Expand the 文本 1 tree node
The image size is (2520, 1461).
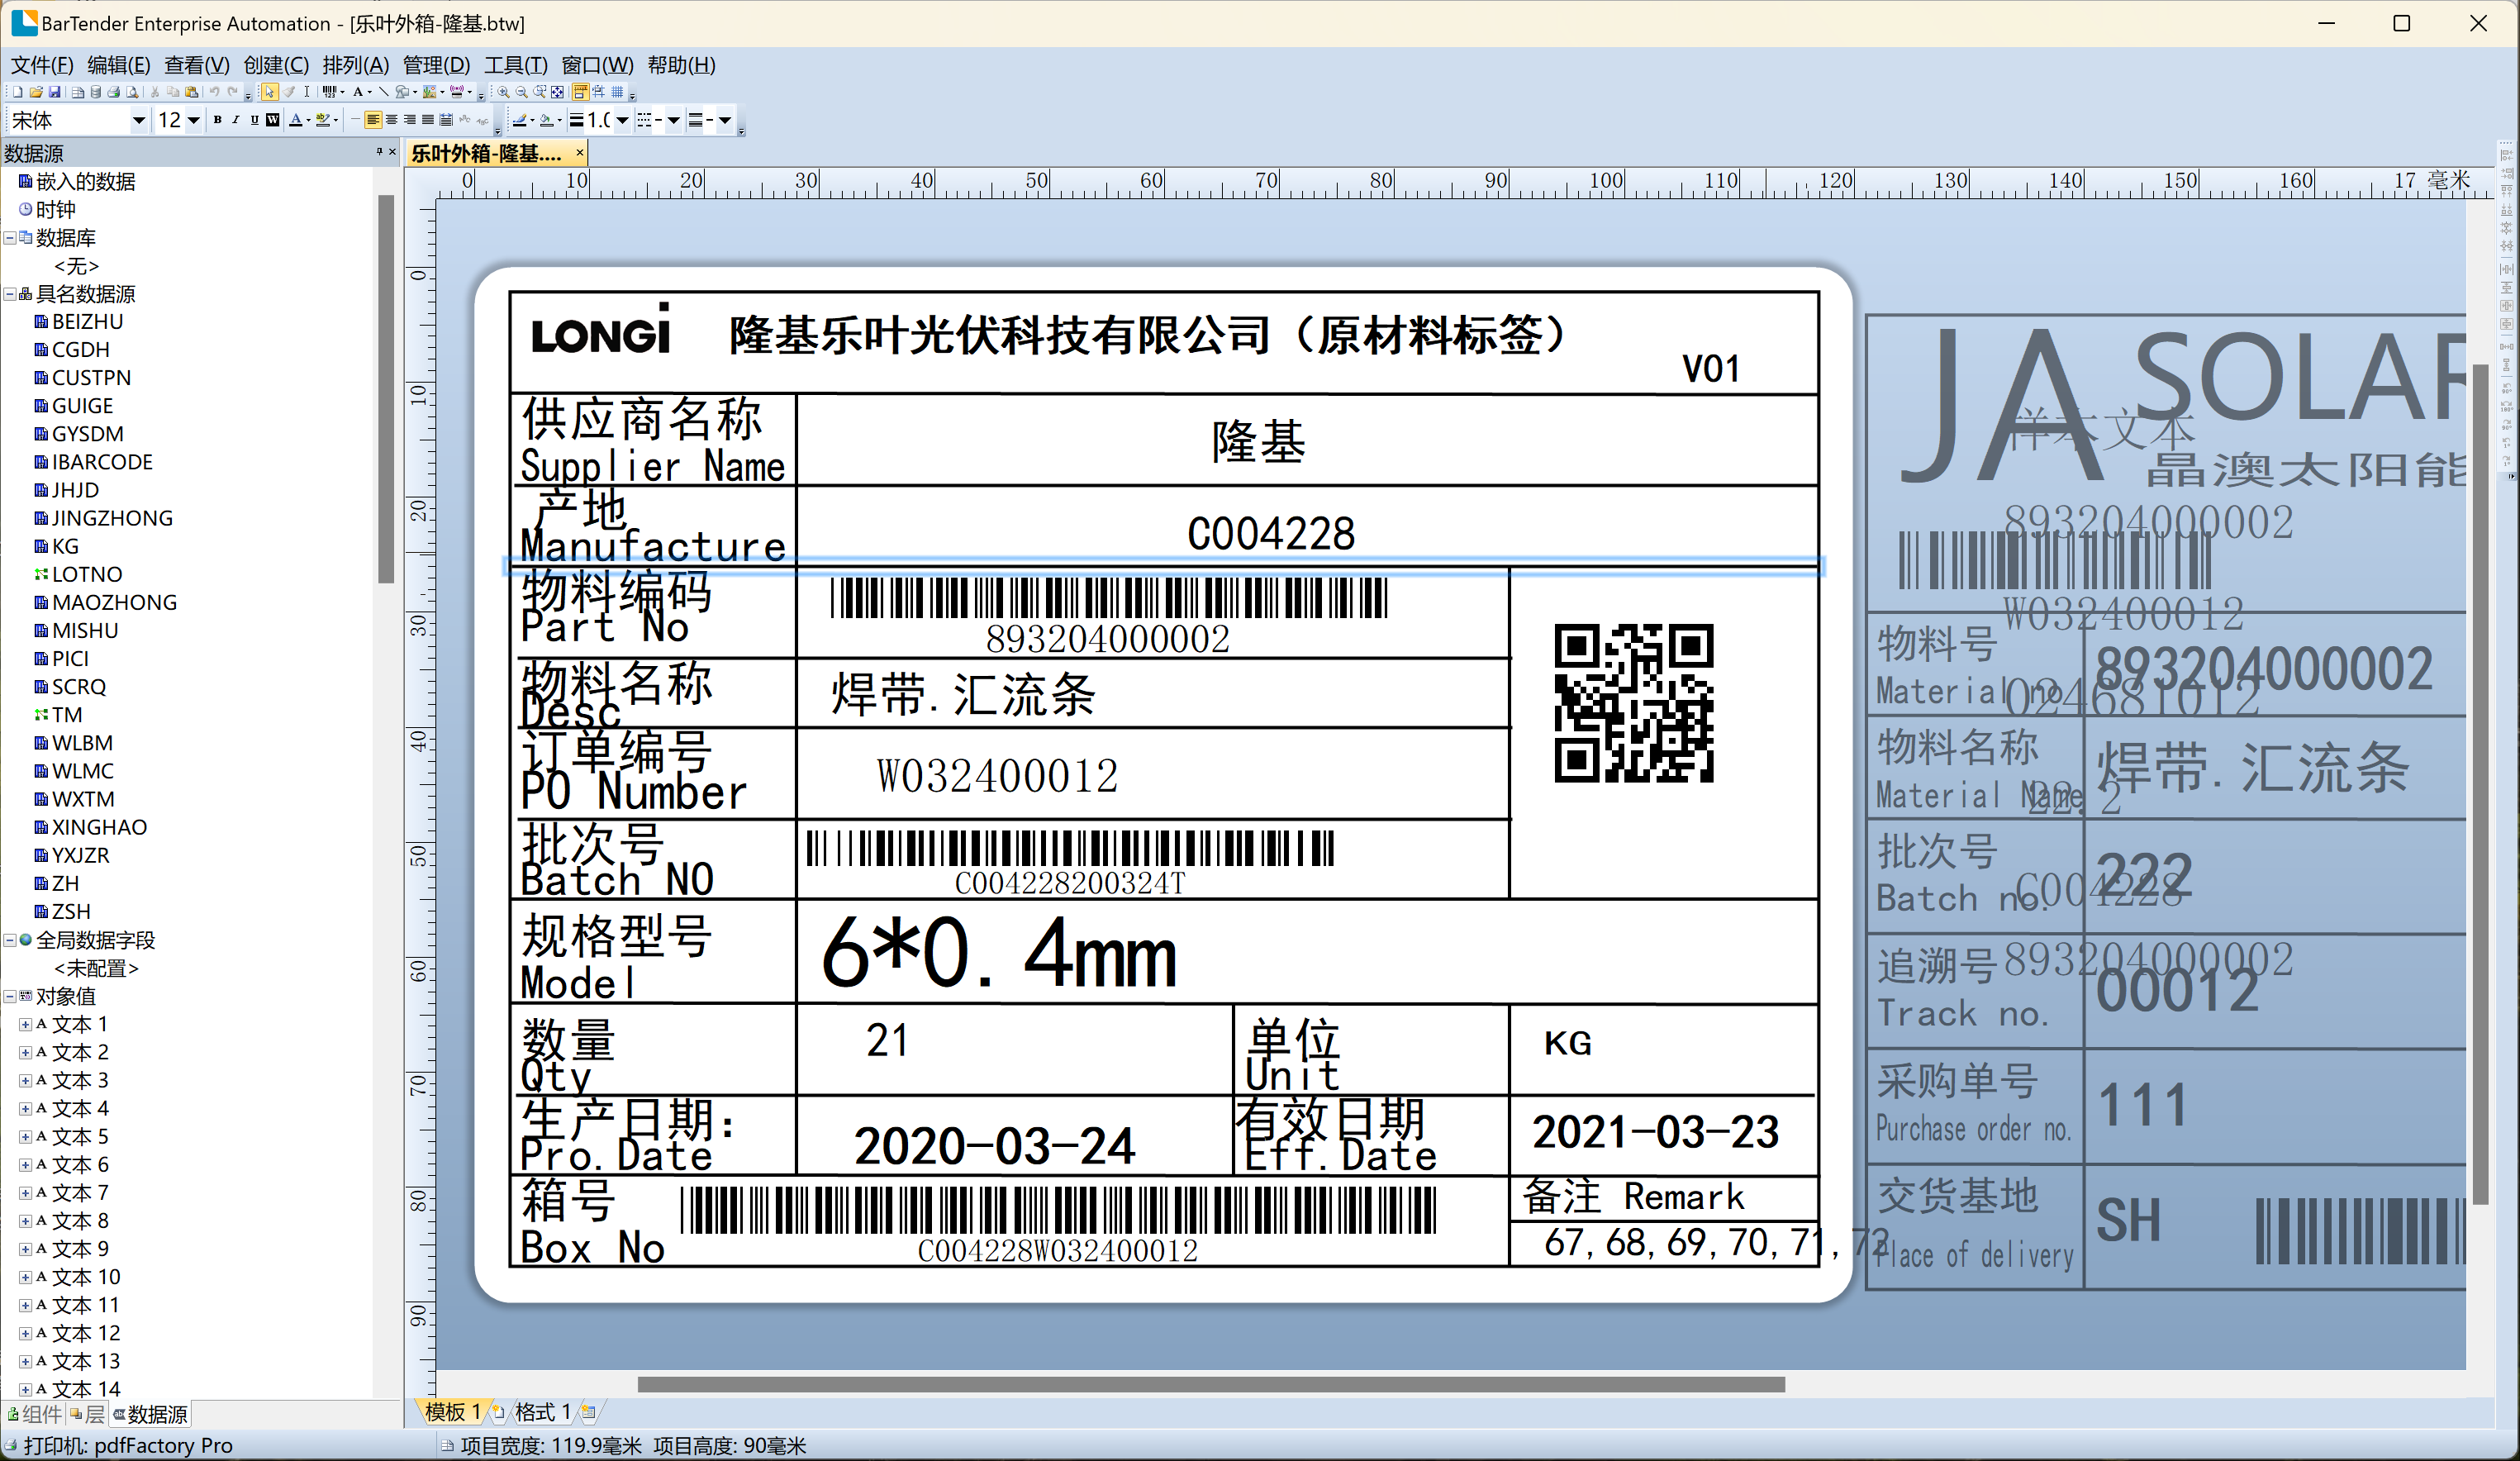pyautogui.click(x=25, y=1024)
